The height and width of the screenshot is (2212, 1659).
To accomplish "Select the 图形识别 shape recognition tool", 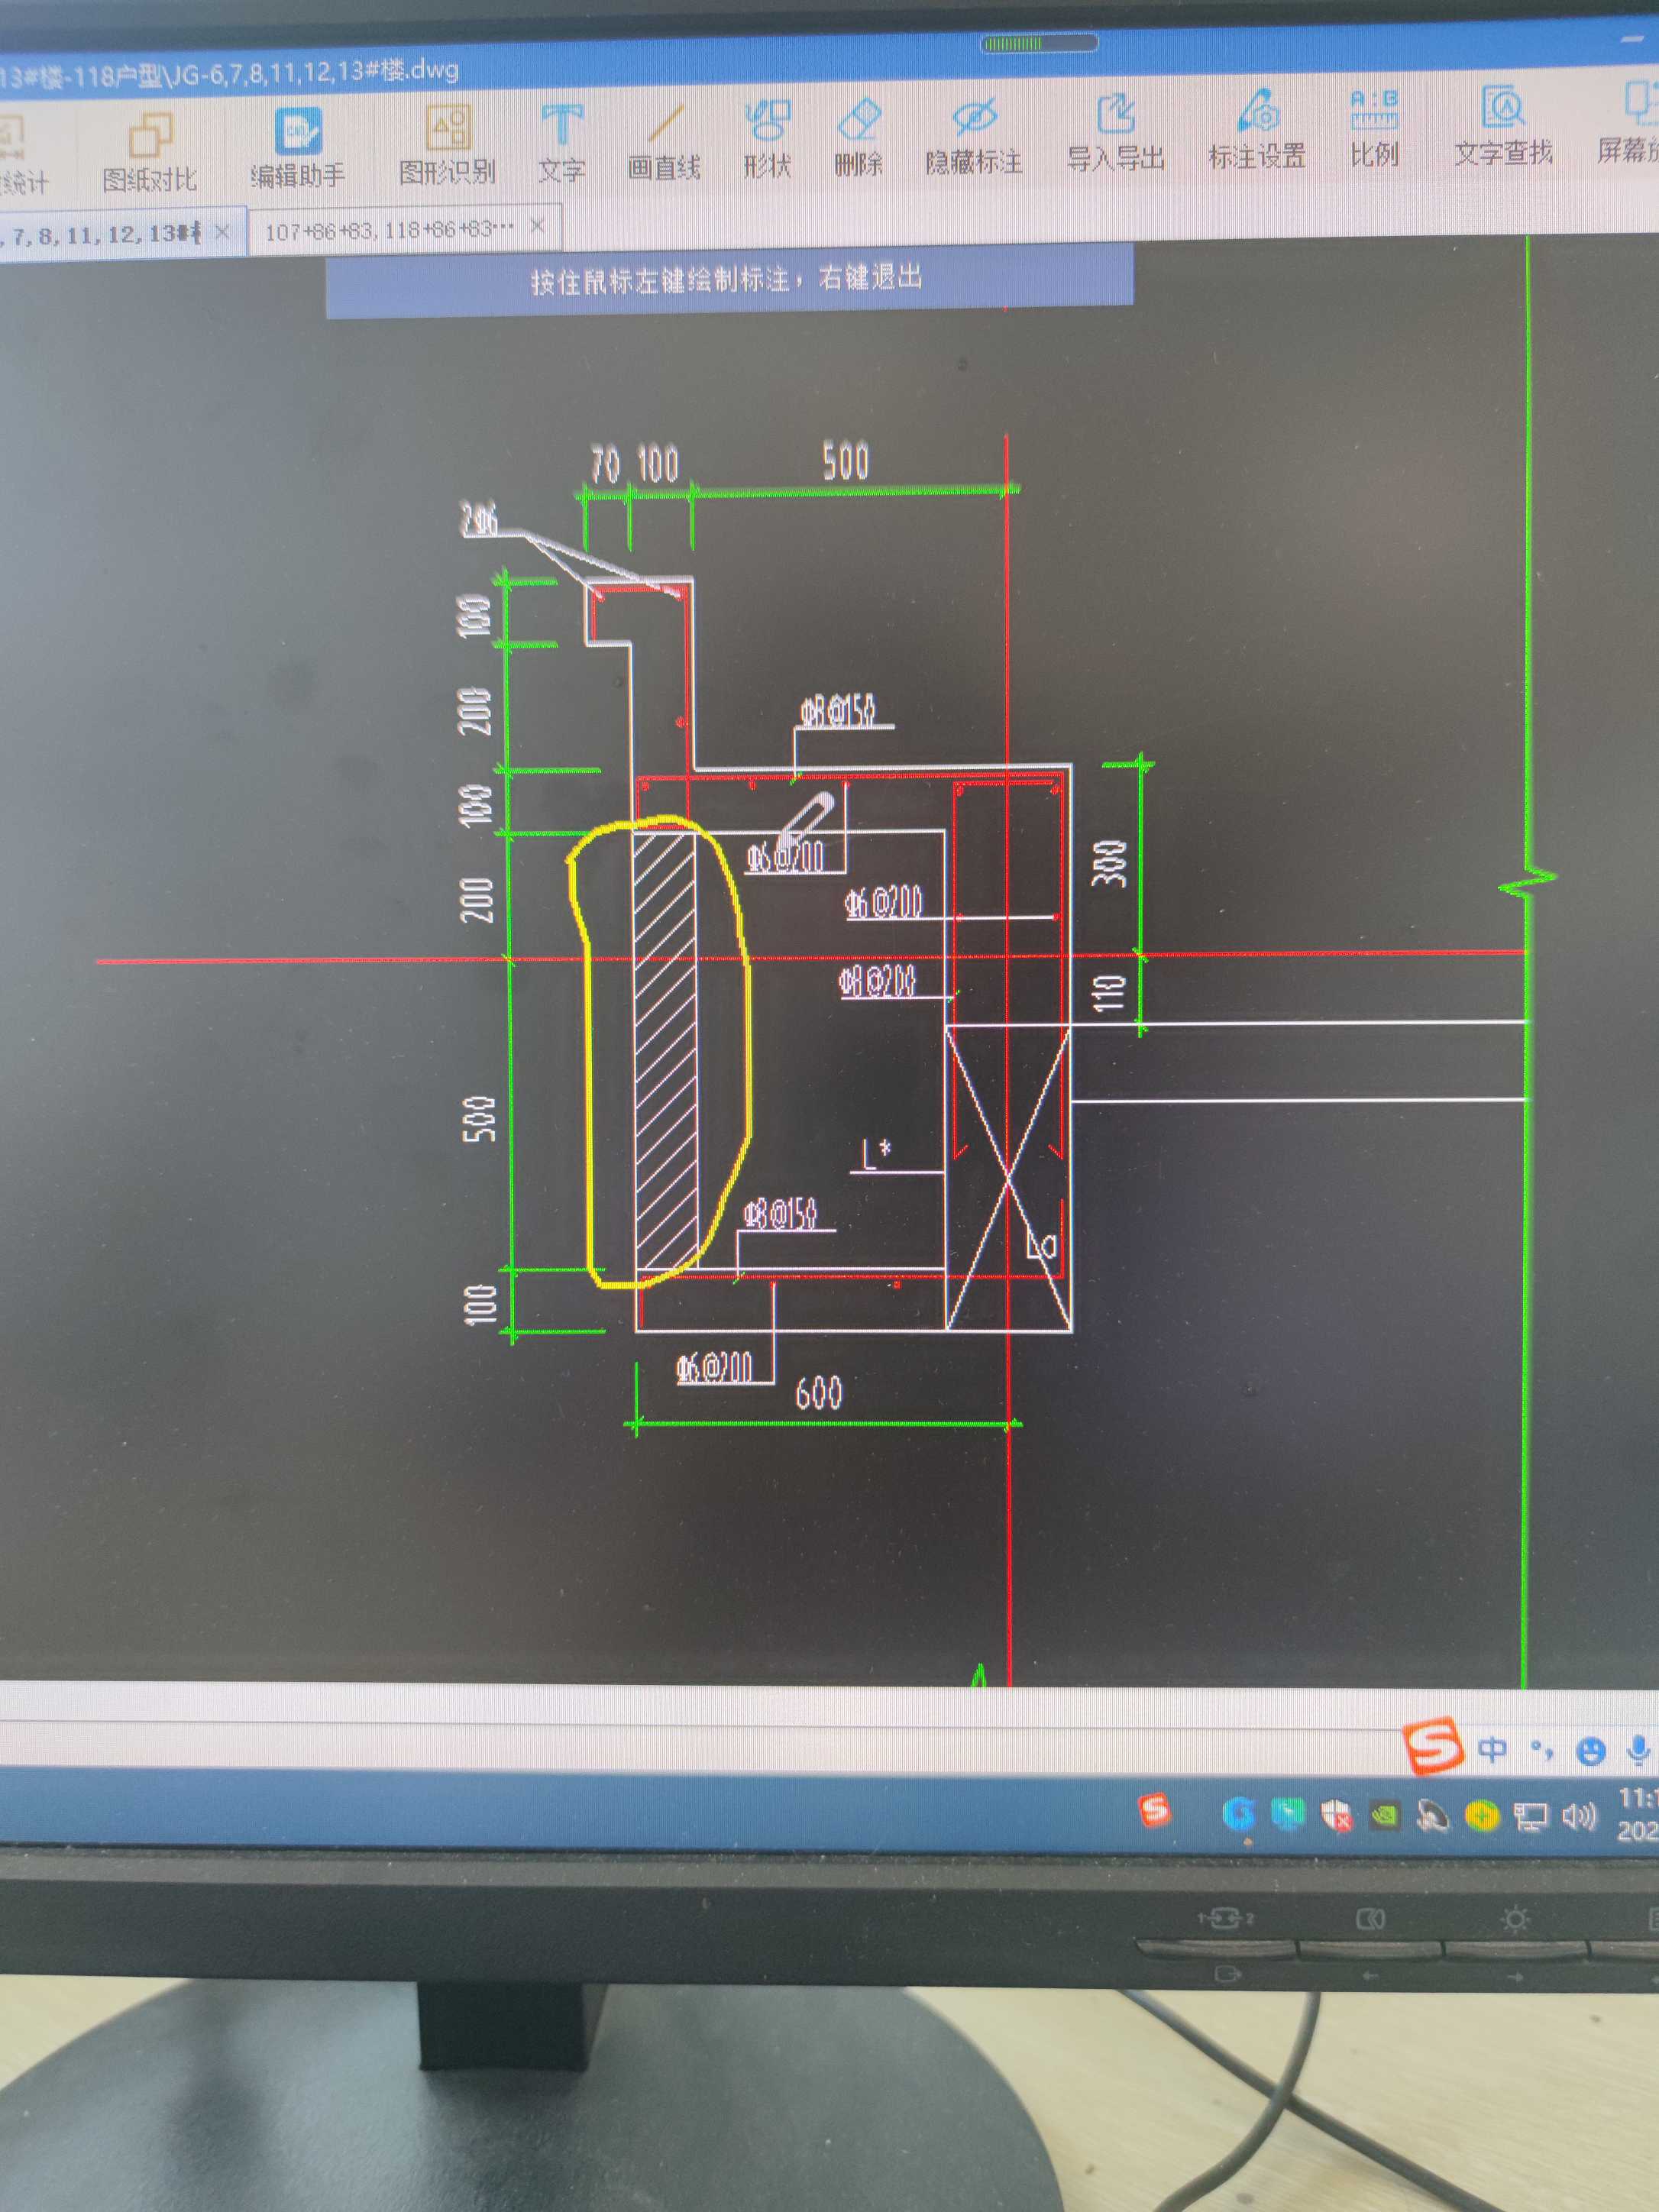I will pos(447,145).
